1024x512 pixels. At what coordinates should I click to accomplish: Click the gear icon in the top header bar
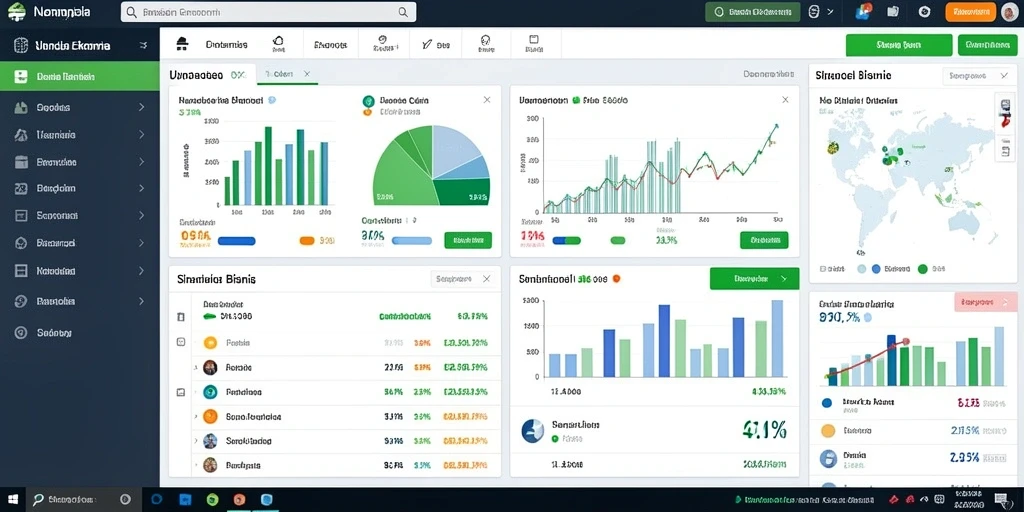coord(924,11)
